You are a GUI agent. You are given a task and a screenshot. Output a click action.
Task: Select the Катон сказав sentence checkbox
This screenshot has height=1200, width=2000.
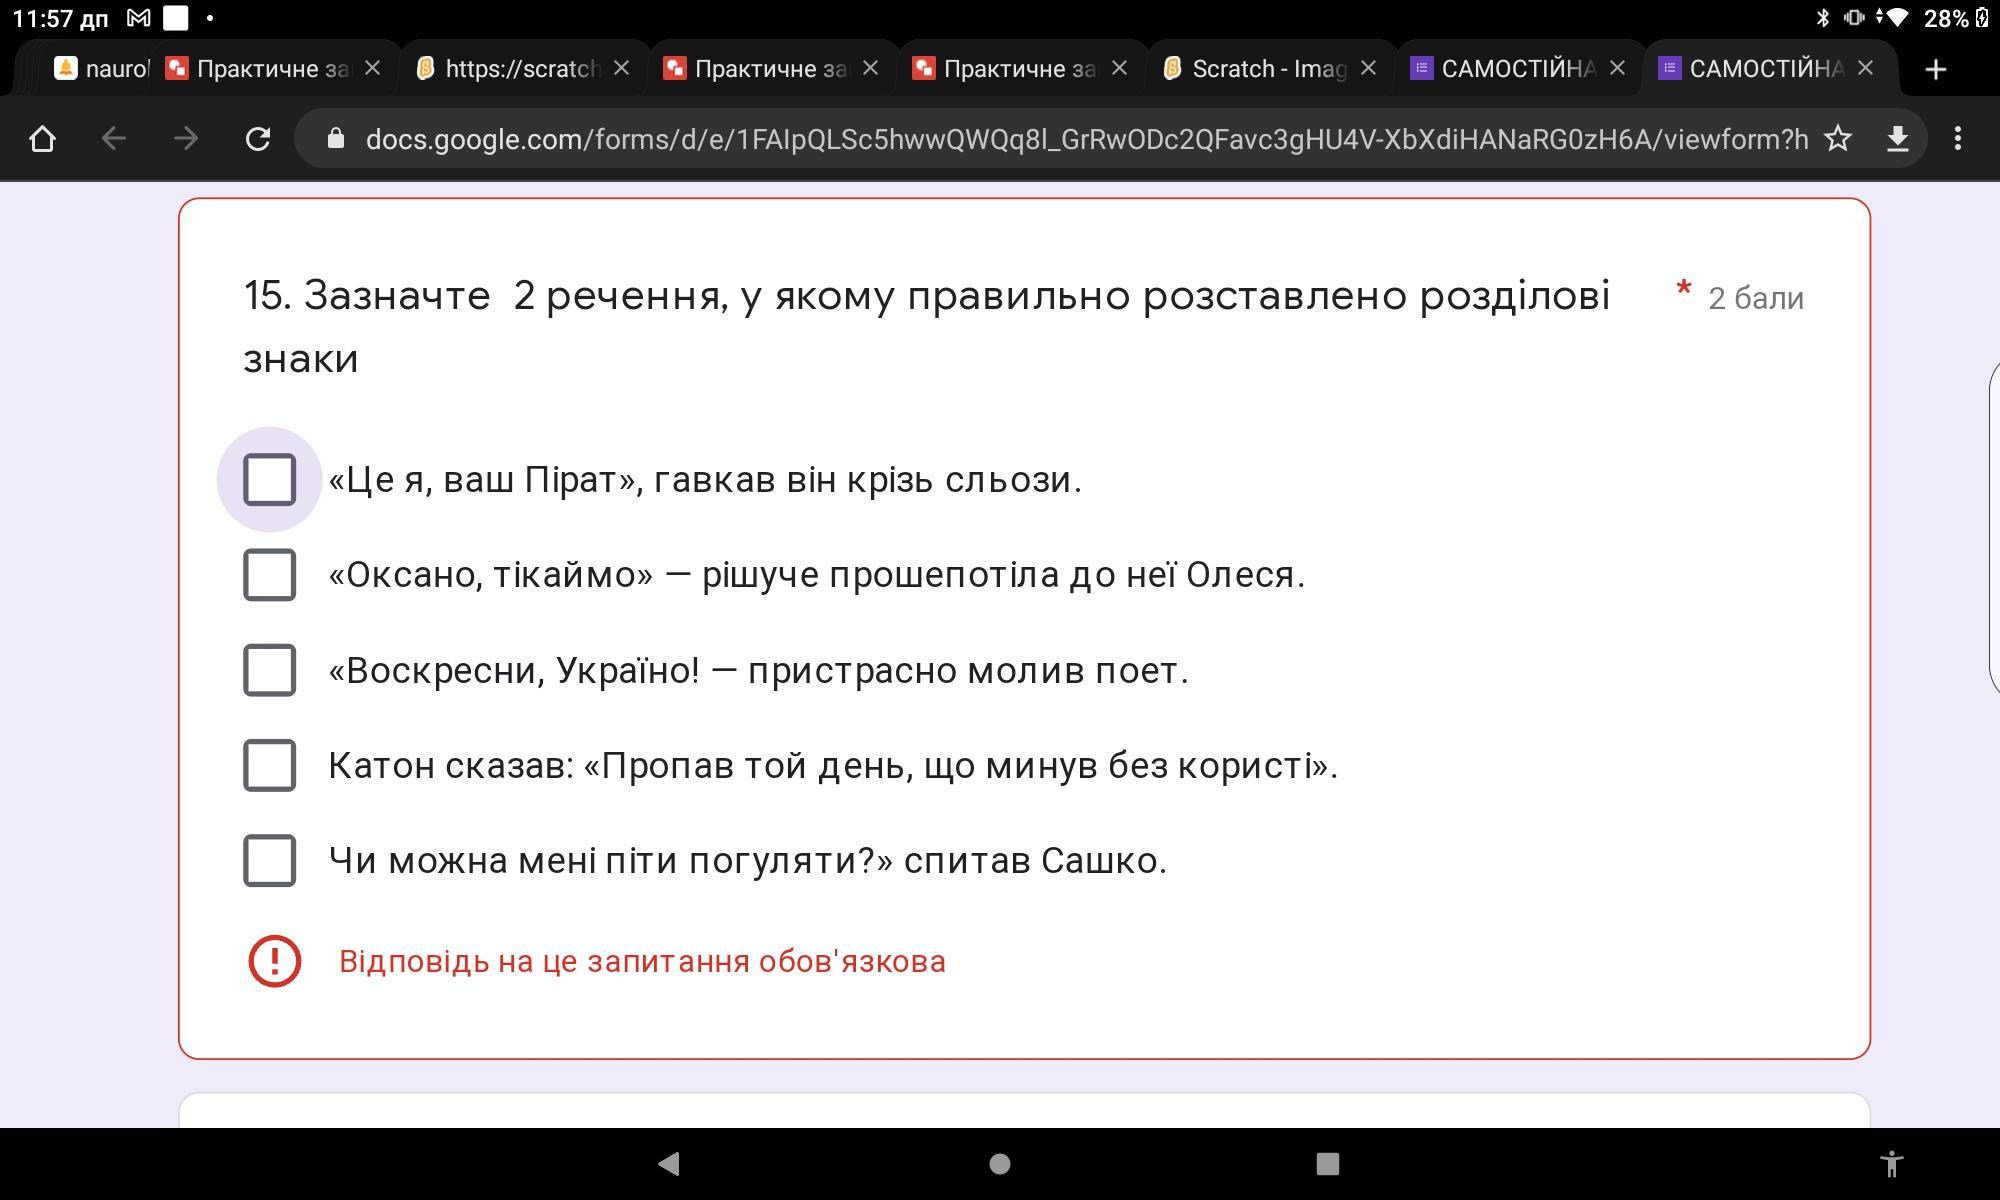click(270, 765)
